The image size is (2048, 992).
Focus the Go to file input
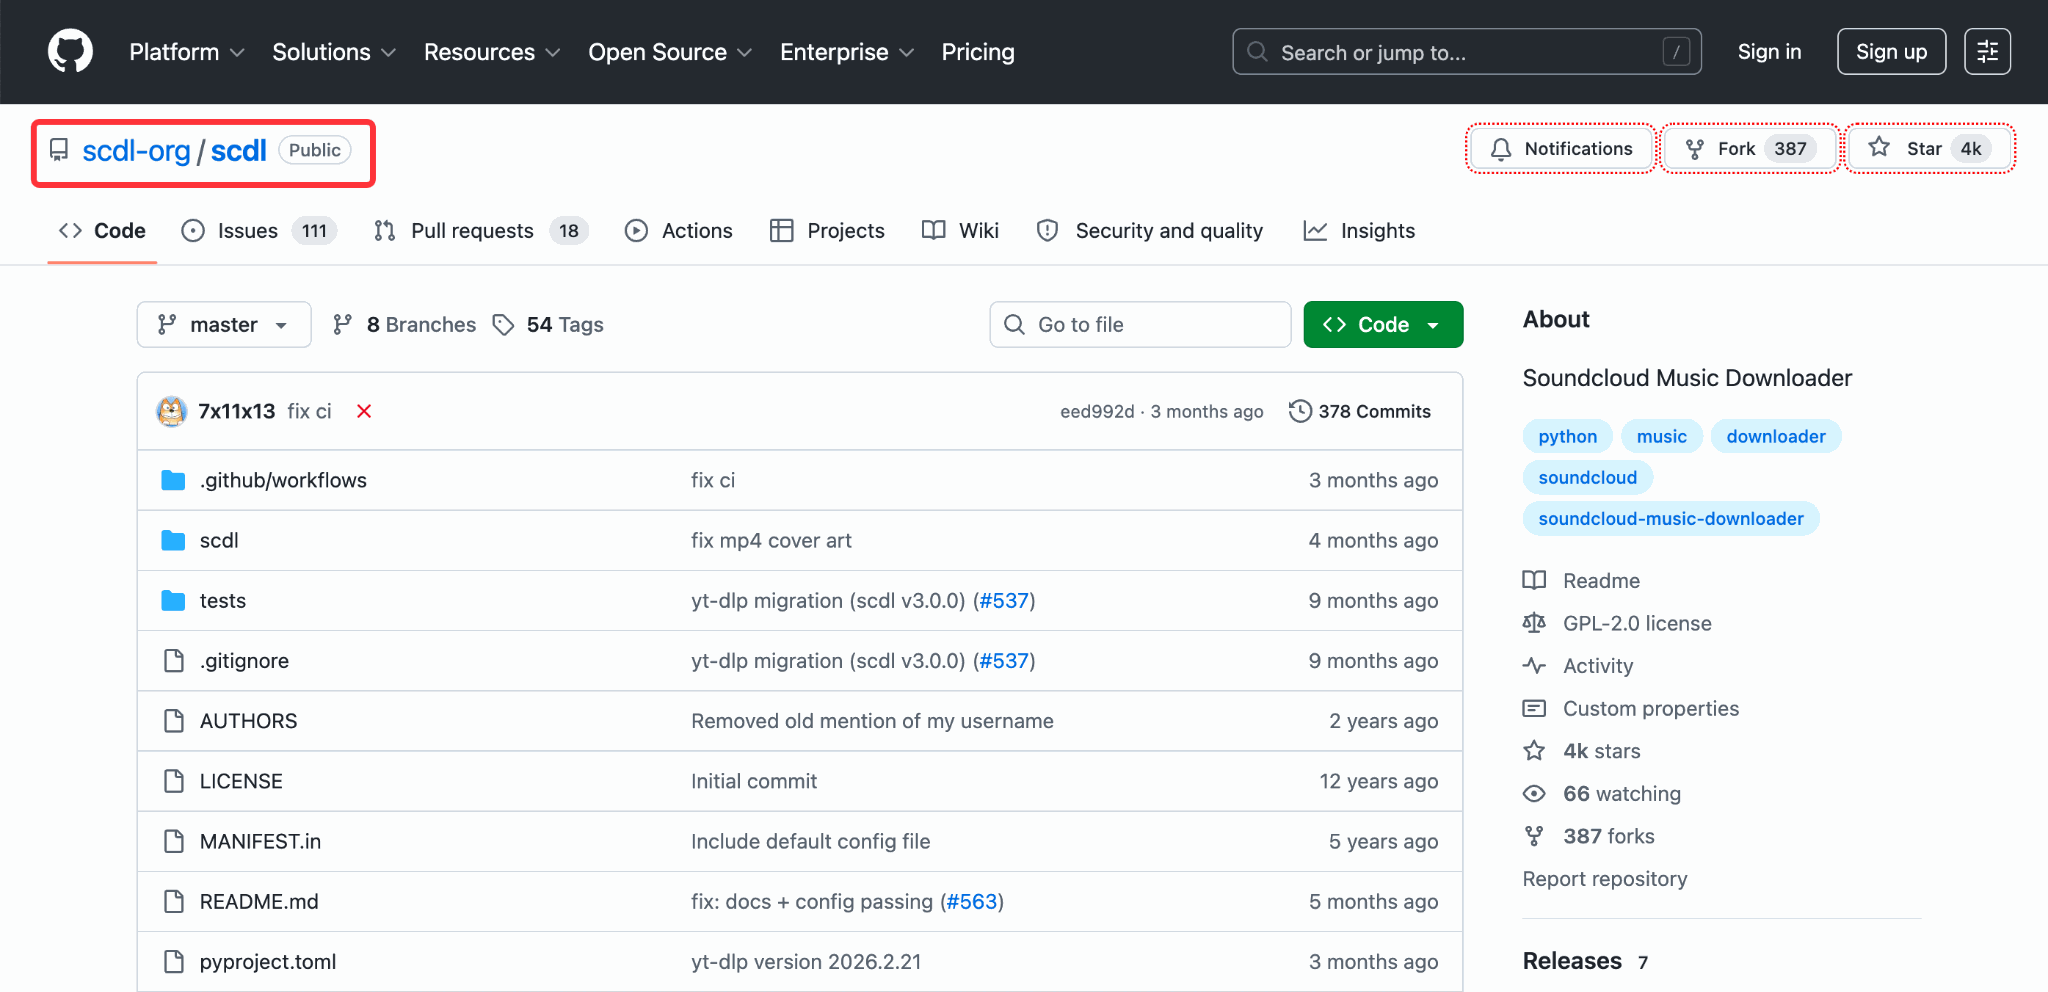coord(1140,325)
